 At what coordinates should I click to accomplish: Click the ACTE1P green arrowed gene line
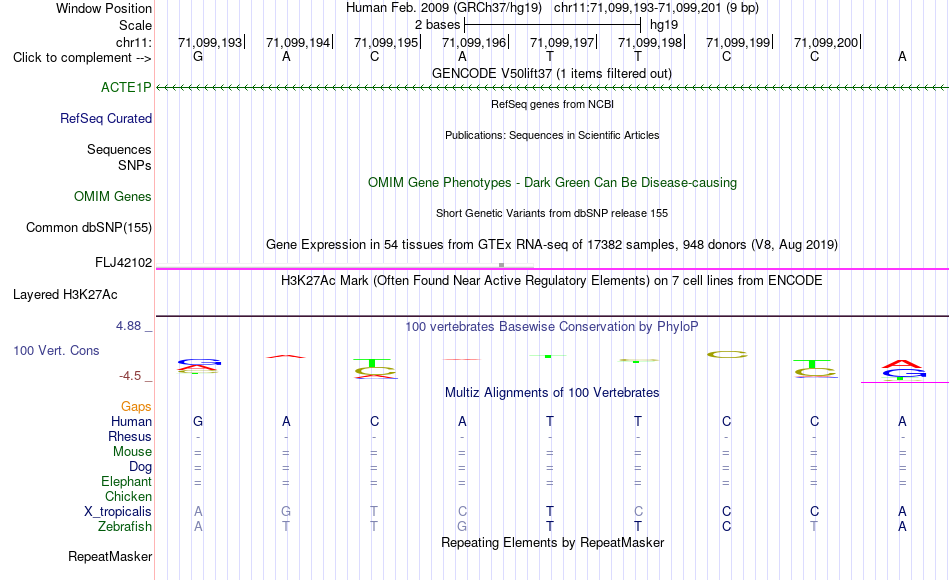(552, 88)
